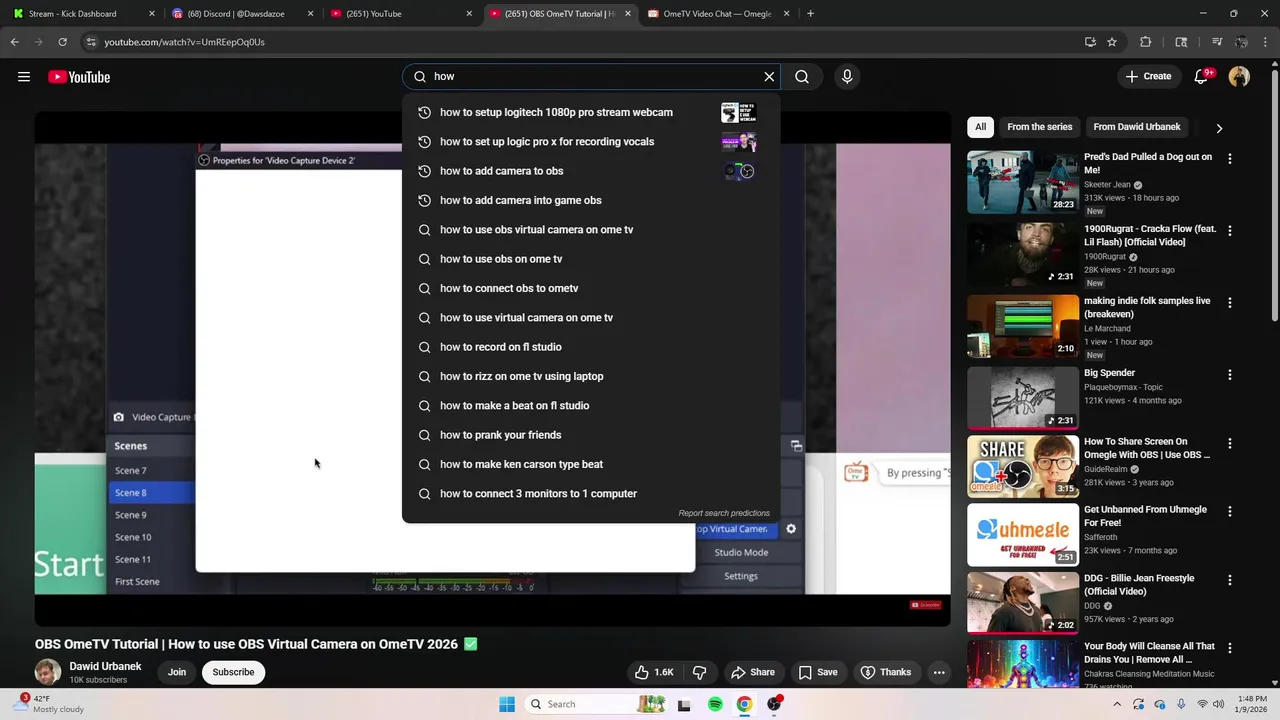Open 'DDG - Billie Jean Freestyle' video title
Image resolution: width=1280 pixels, height=720 pixels.
(x=1139, y=585)
